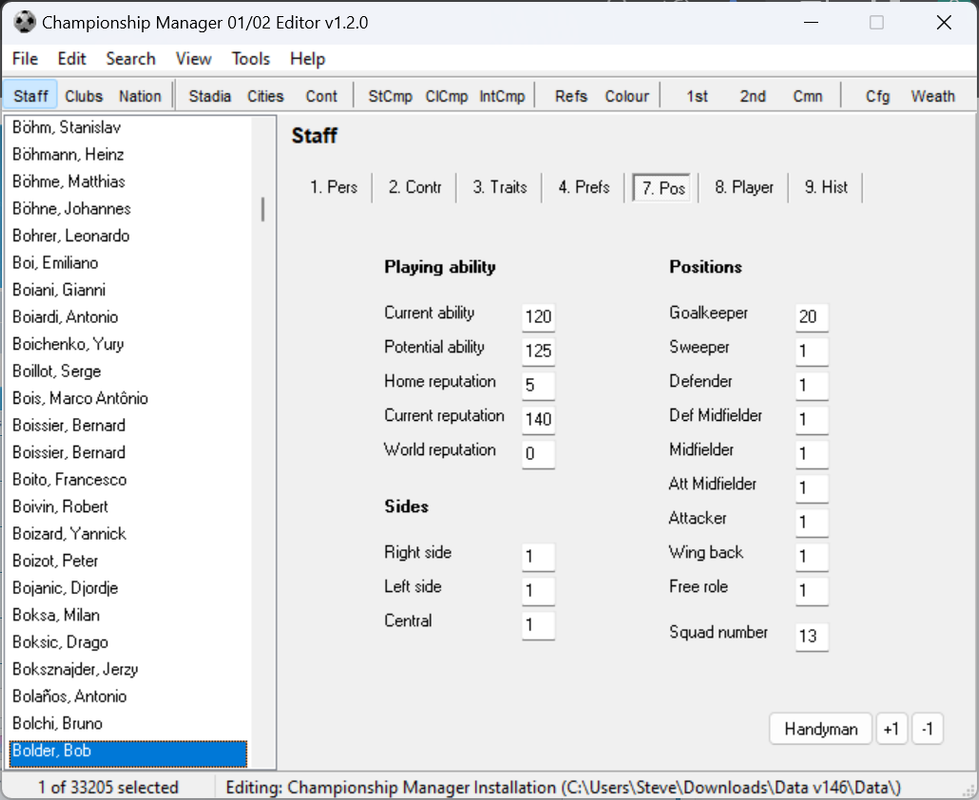Viewport: 979px width, 800px height.
Task: Select Boi, Emiliano in the staff list
Action: (129, 263)
